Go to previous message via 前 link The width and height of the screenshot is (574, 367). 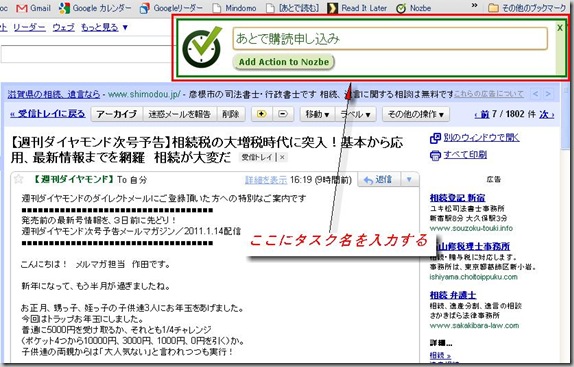click(x=482, y=114)
